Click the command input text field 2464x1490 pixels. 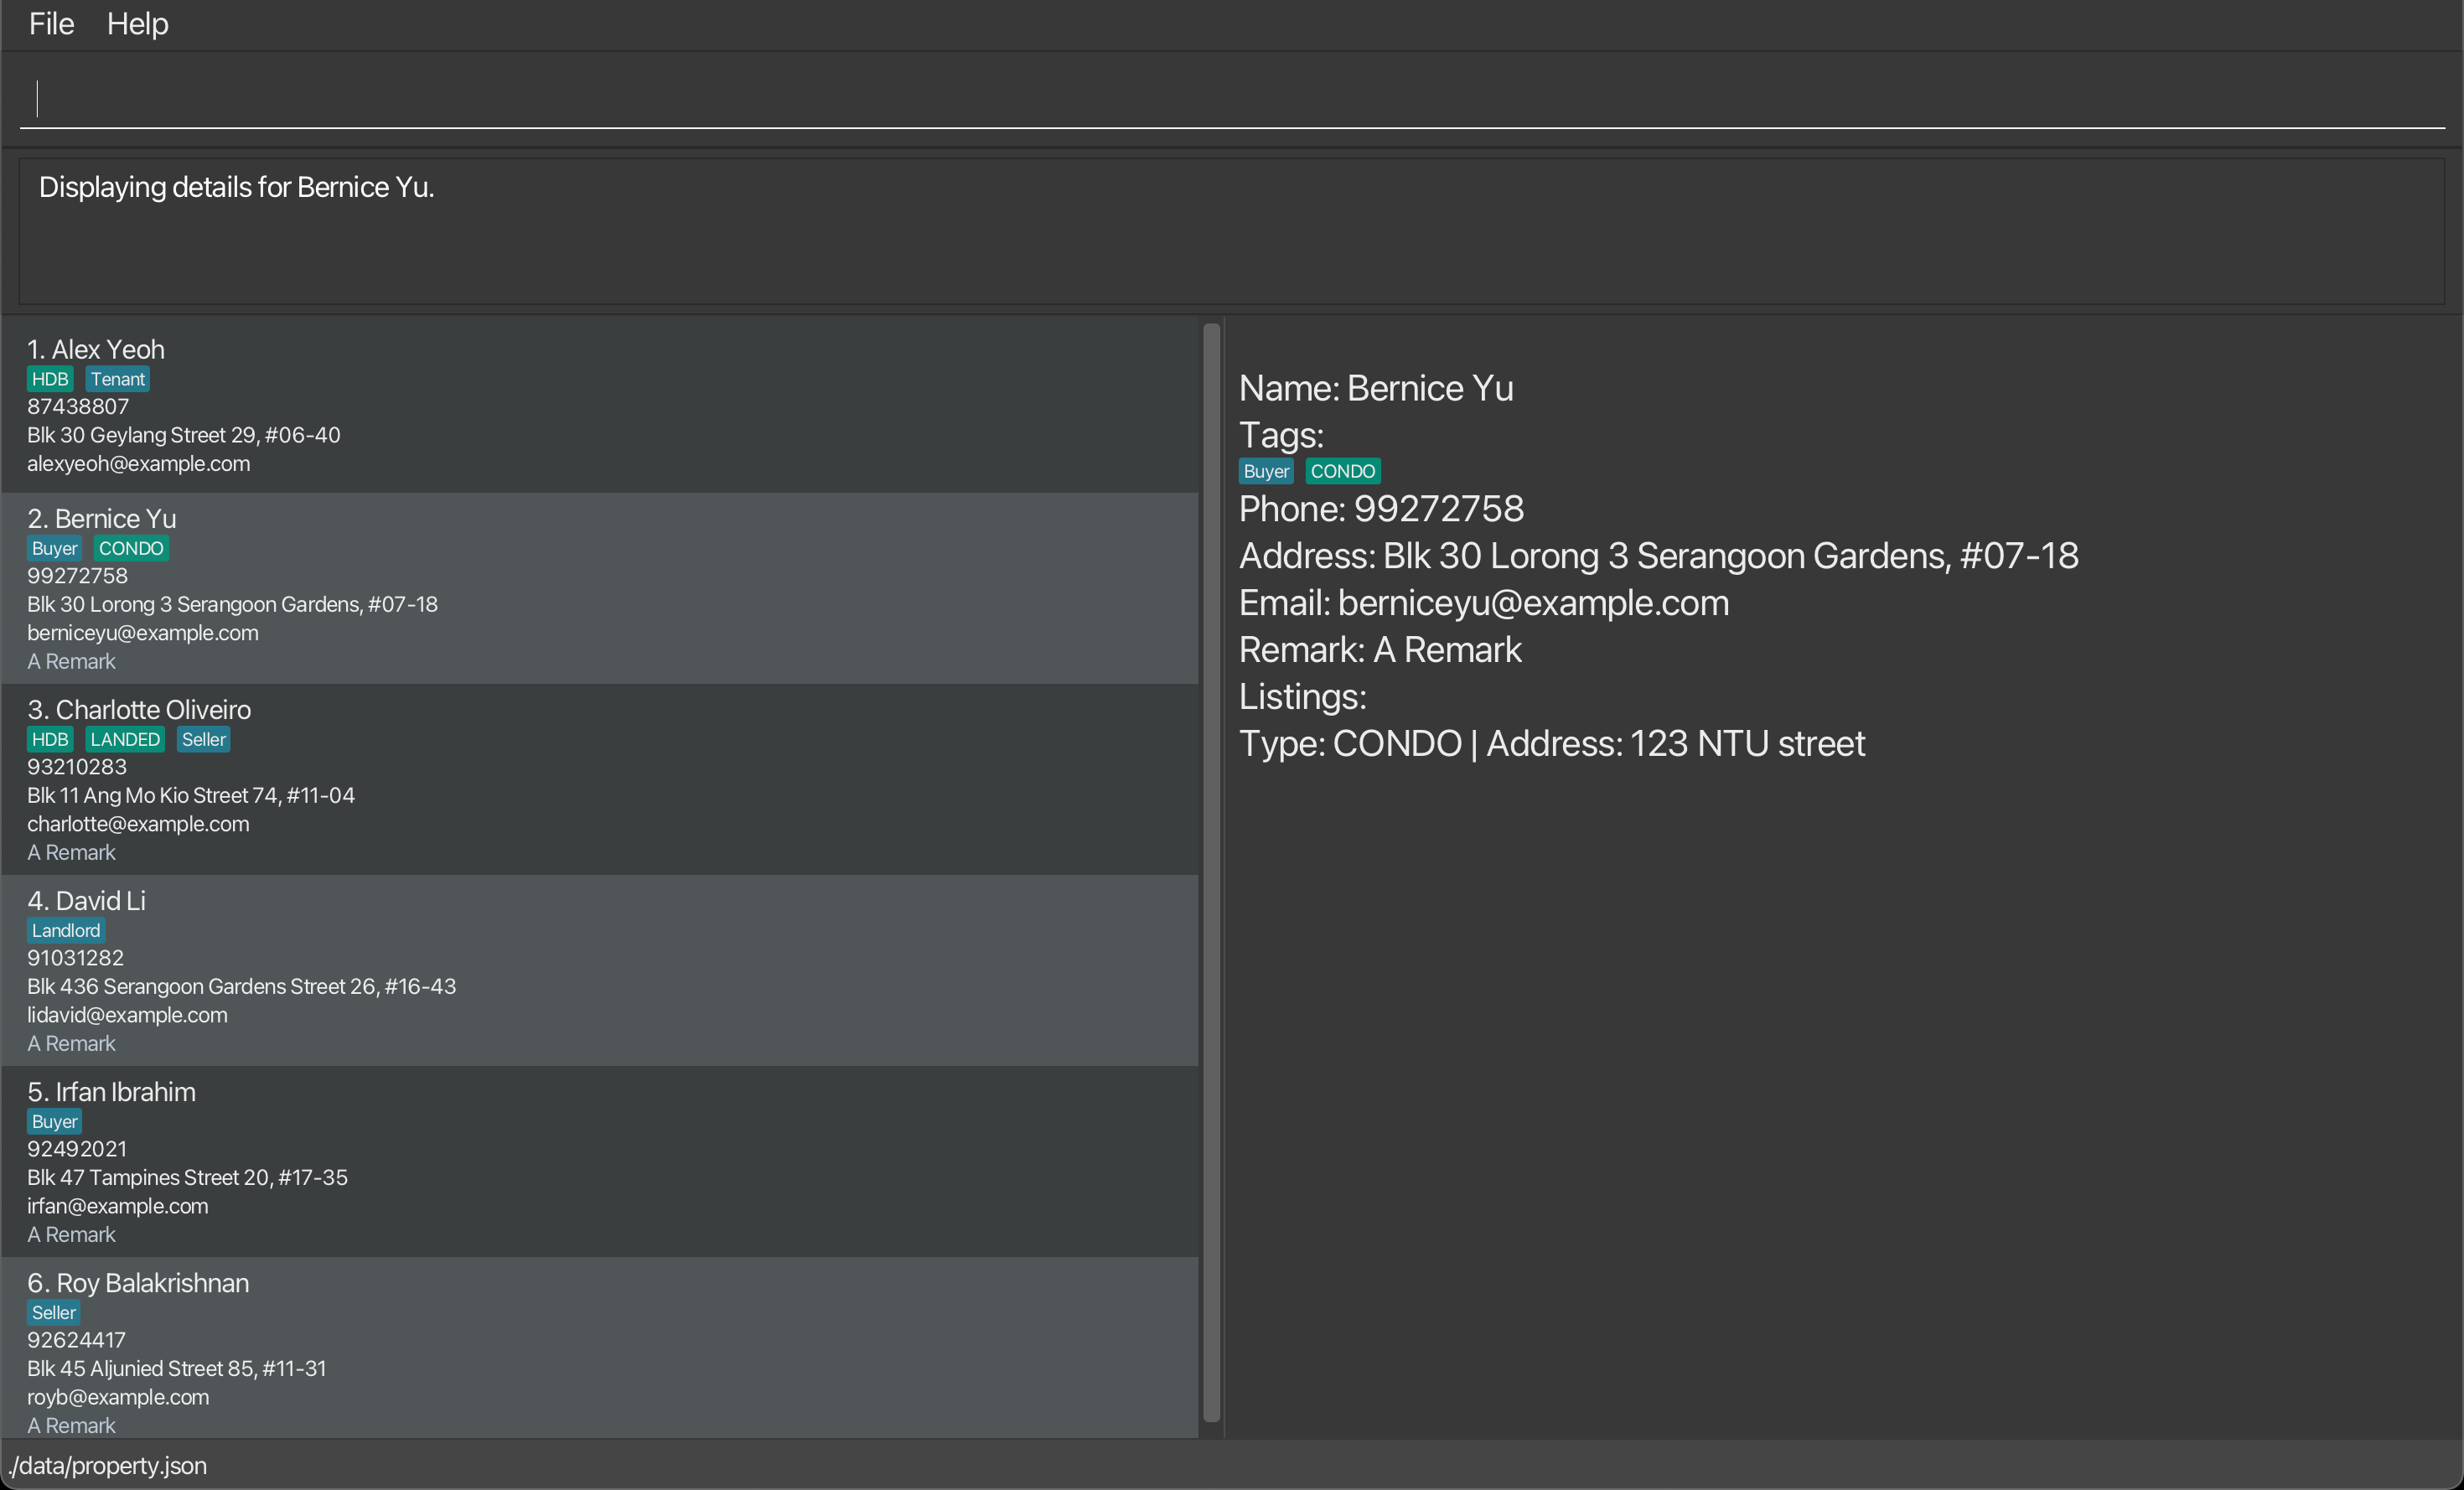click(1230, 98)
